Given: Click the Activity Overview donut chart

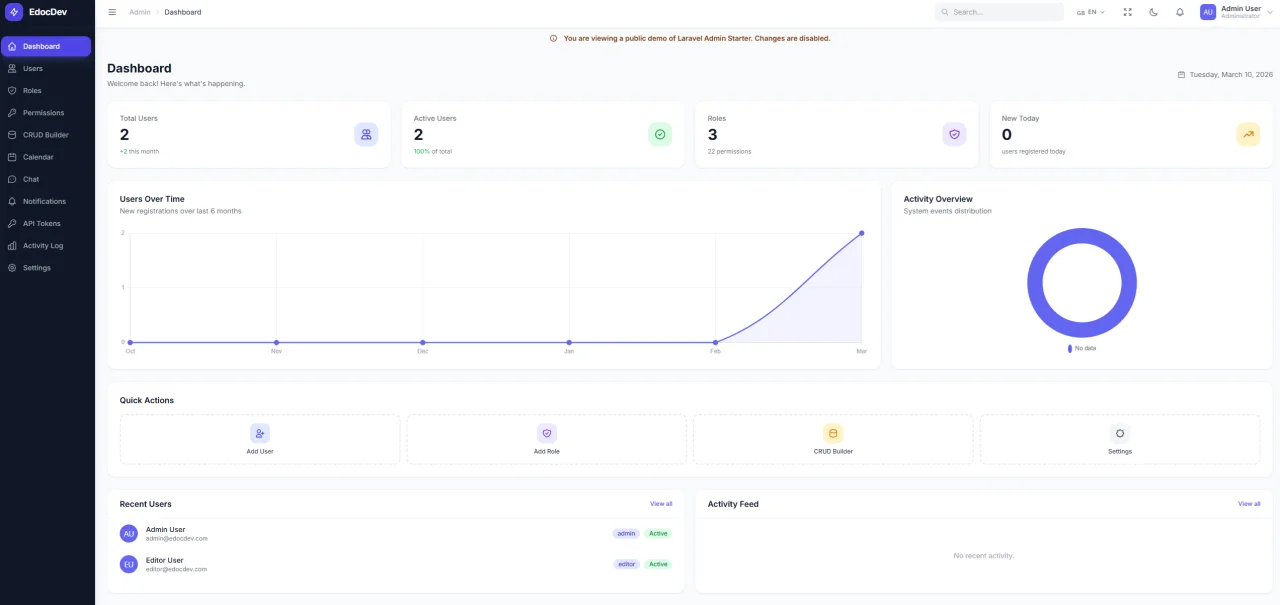Looking at the screenshot, I should [1082, 283].
